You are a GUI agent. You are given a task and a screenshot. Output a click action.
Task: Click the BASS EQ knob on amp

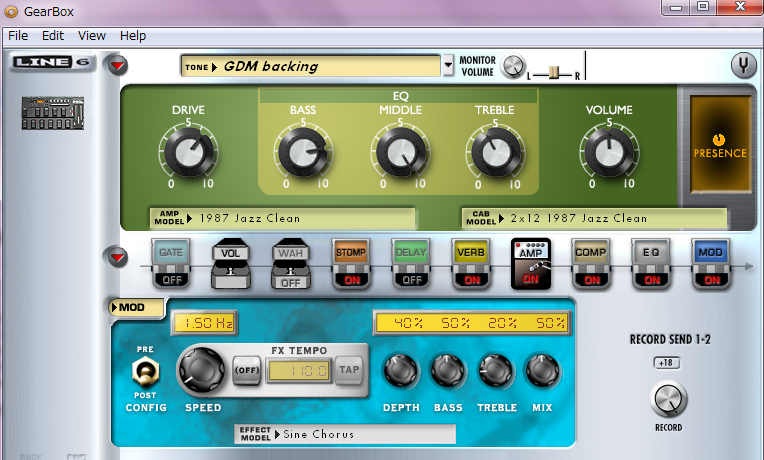(303, 153)
